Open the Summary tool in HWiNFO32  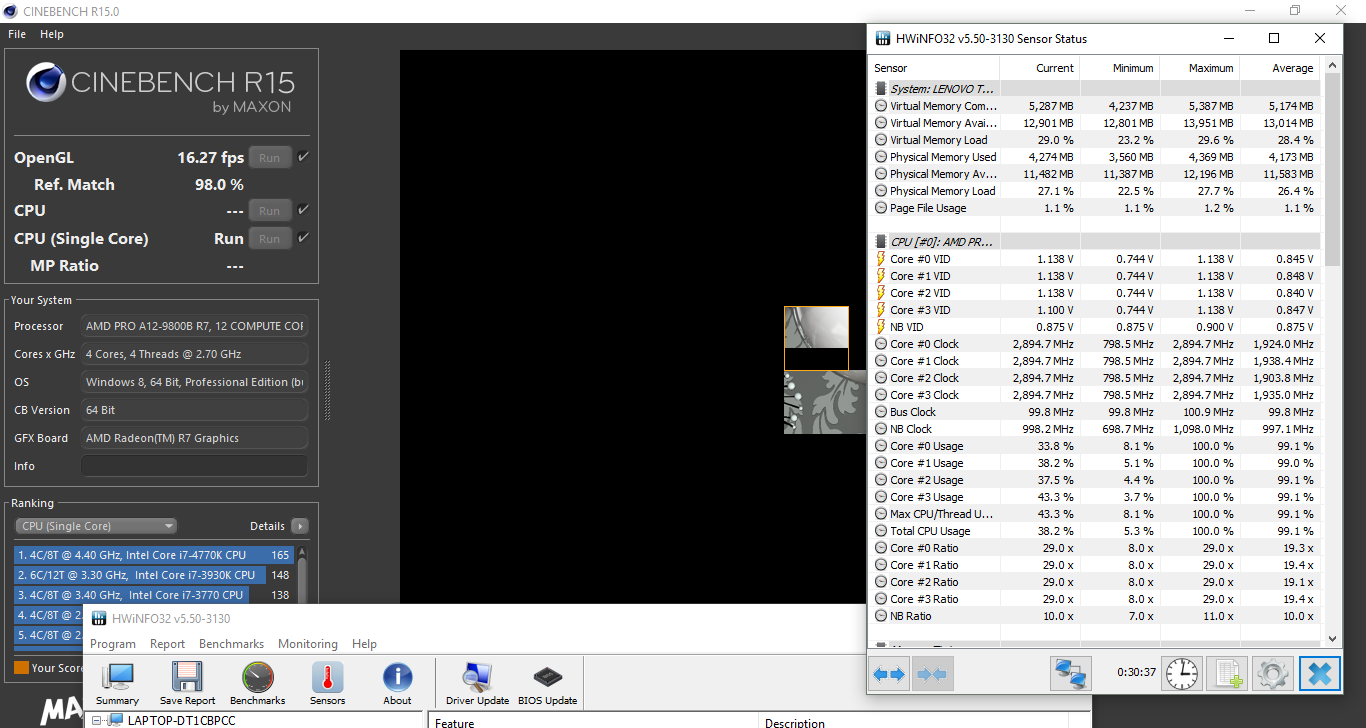tap(117, 684)
